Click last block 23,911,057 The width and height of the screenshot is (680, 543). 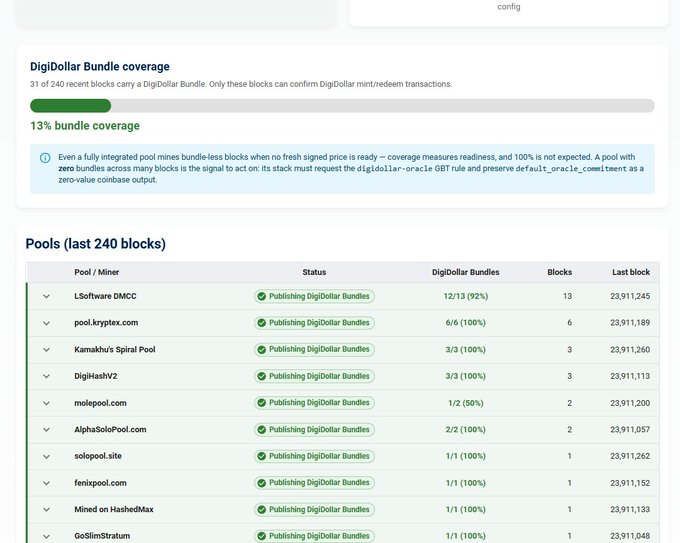click(x=630, y=429)
